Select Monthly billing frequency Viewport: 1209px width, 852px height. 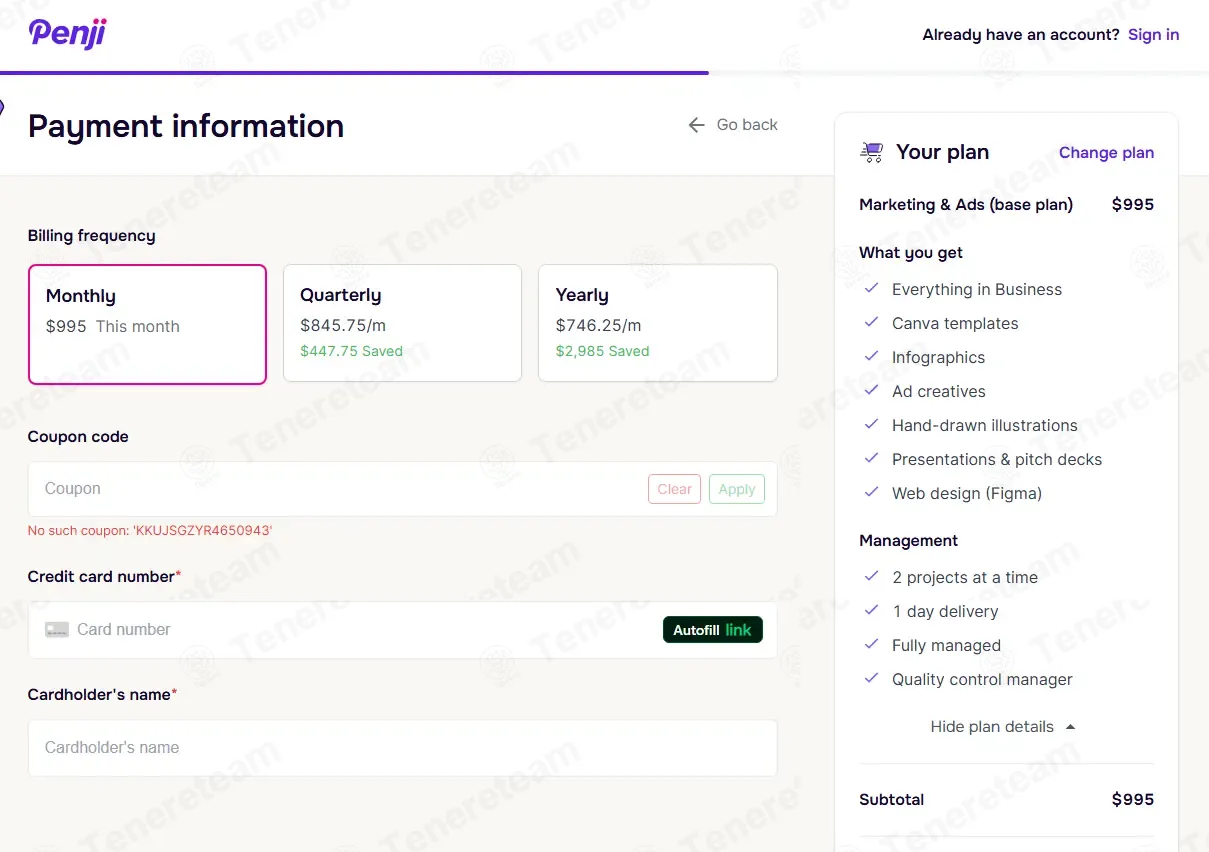(x=147, y=324)
